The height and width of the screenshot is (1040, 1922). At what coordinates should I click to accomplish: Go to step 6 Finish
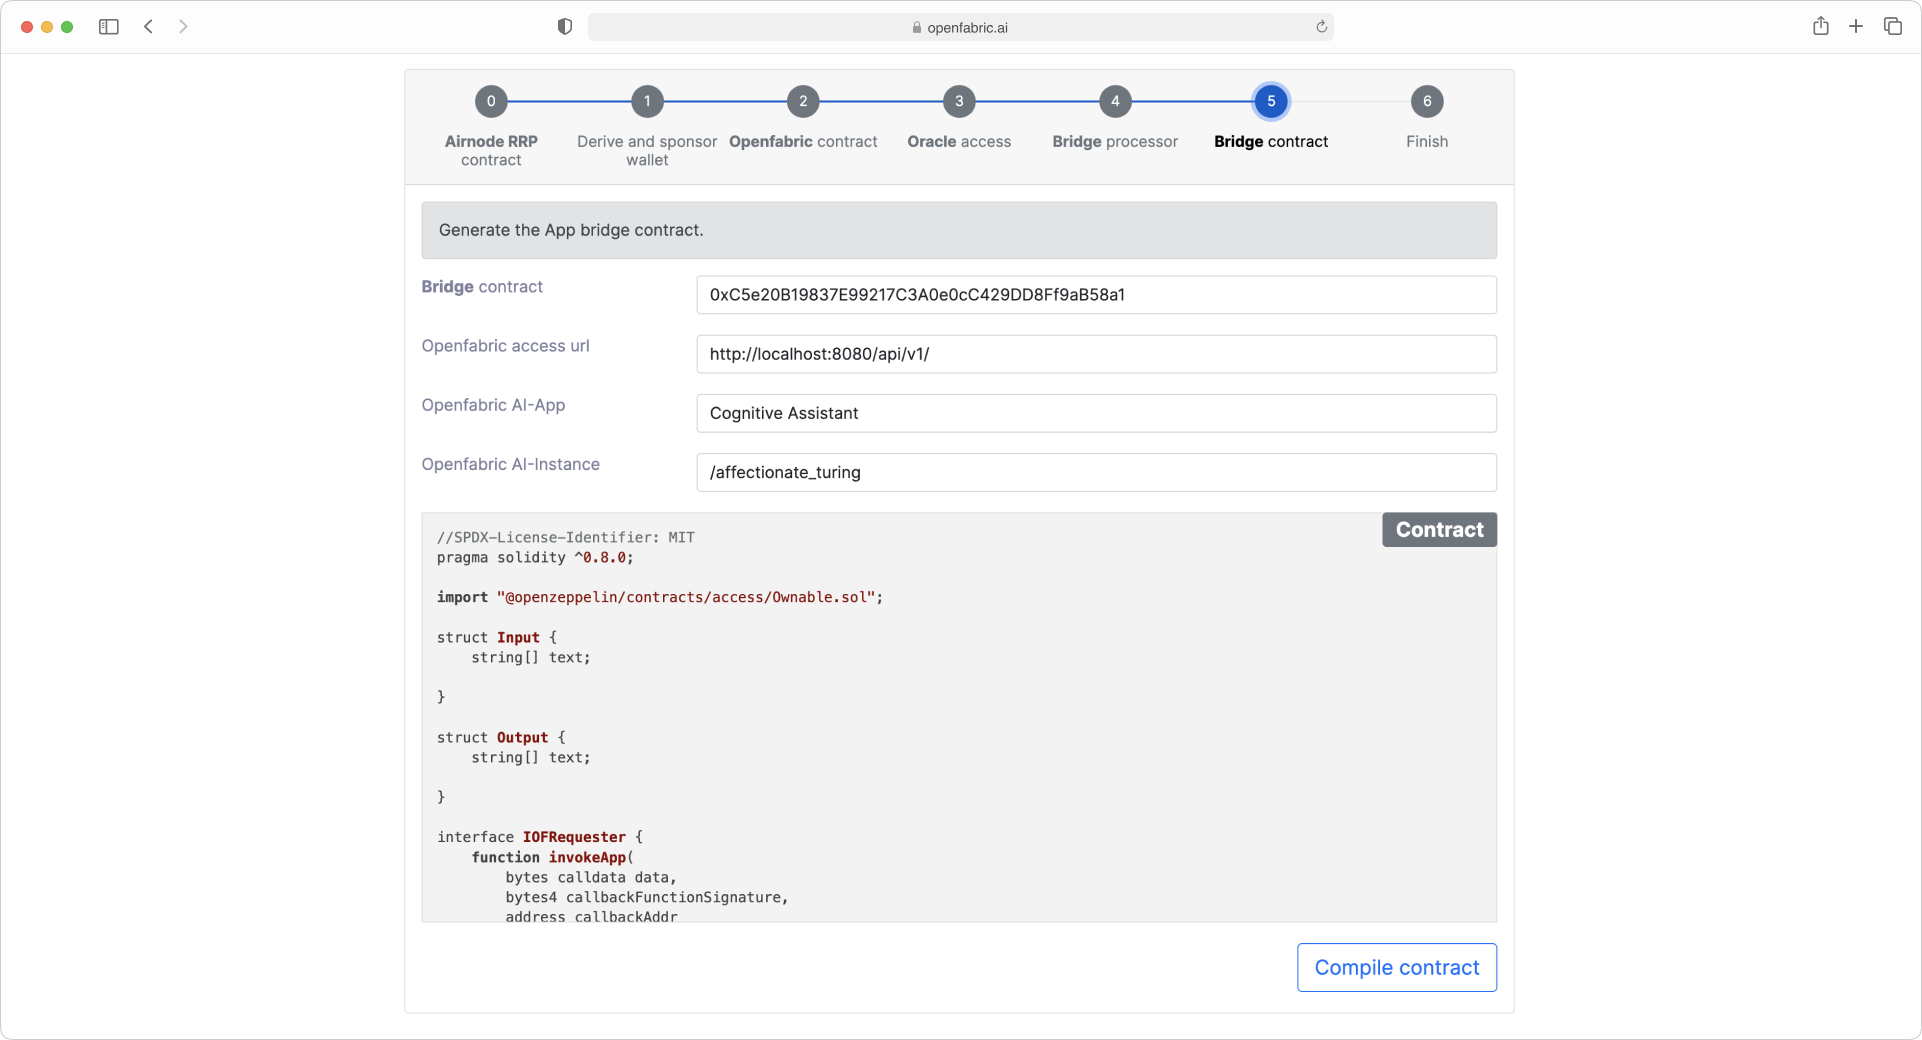(1427, 101)
